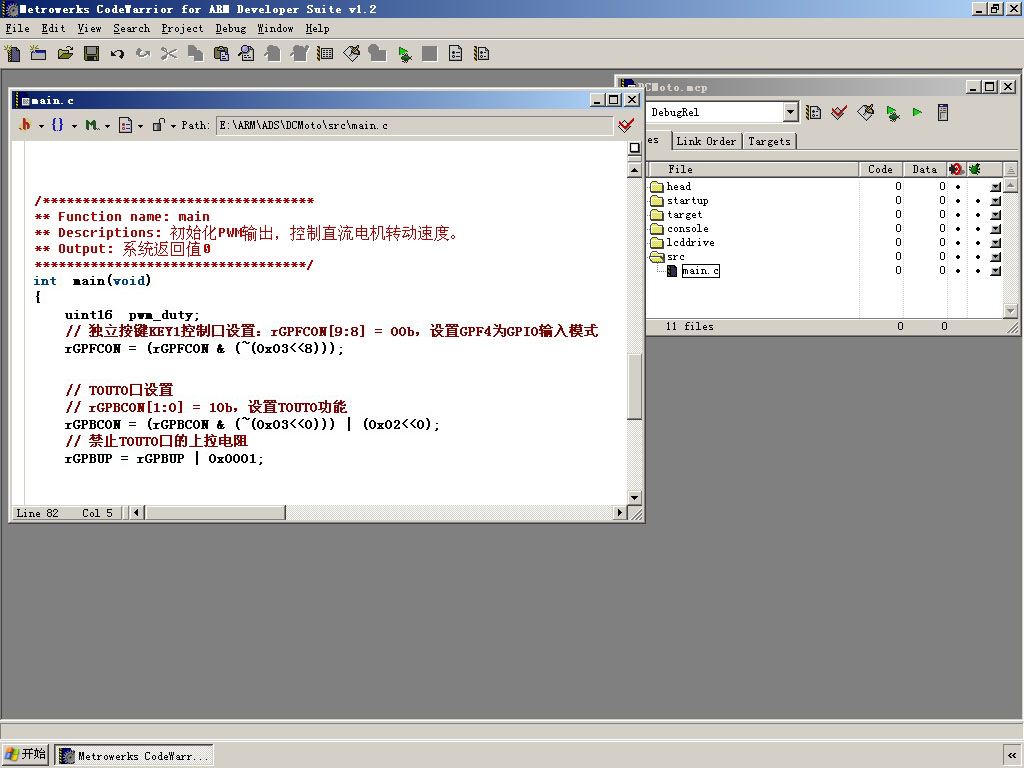This screenshot has width=1024, height=768.
Task: Open Find with the magnifier icon
Action: (247, 54)
